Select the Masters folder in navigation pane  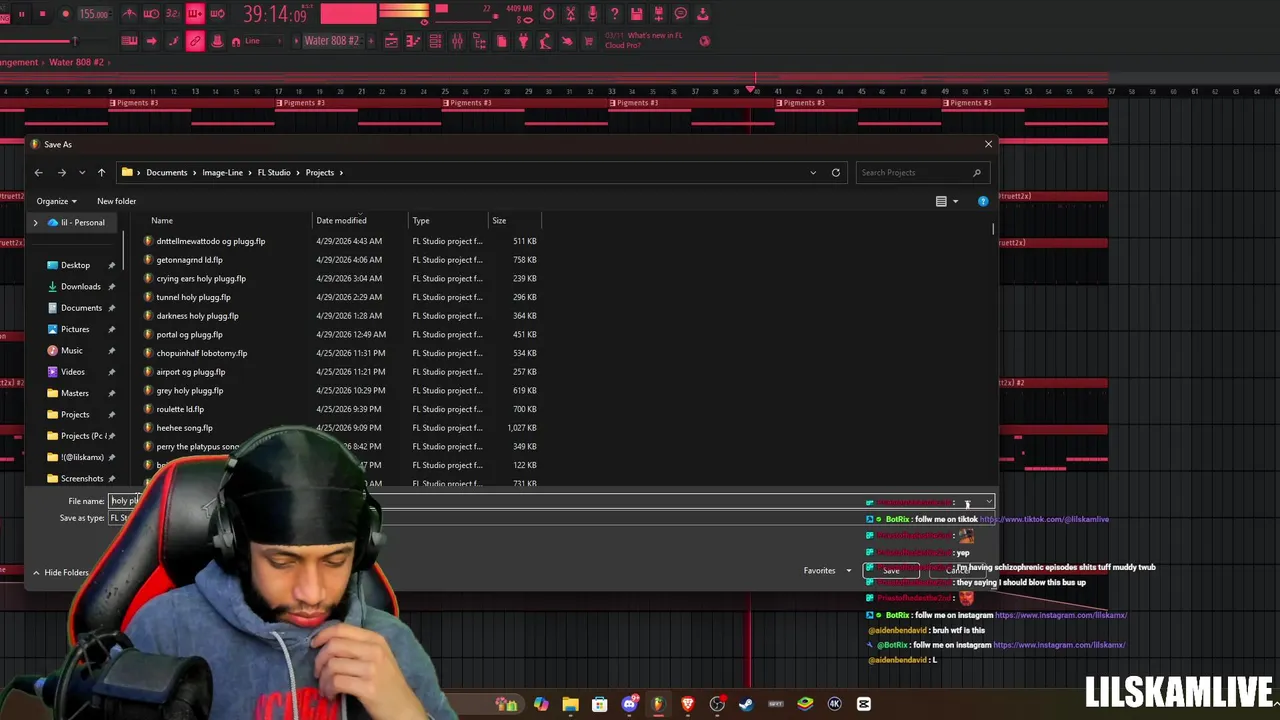coord(74,393)
